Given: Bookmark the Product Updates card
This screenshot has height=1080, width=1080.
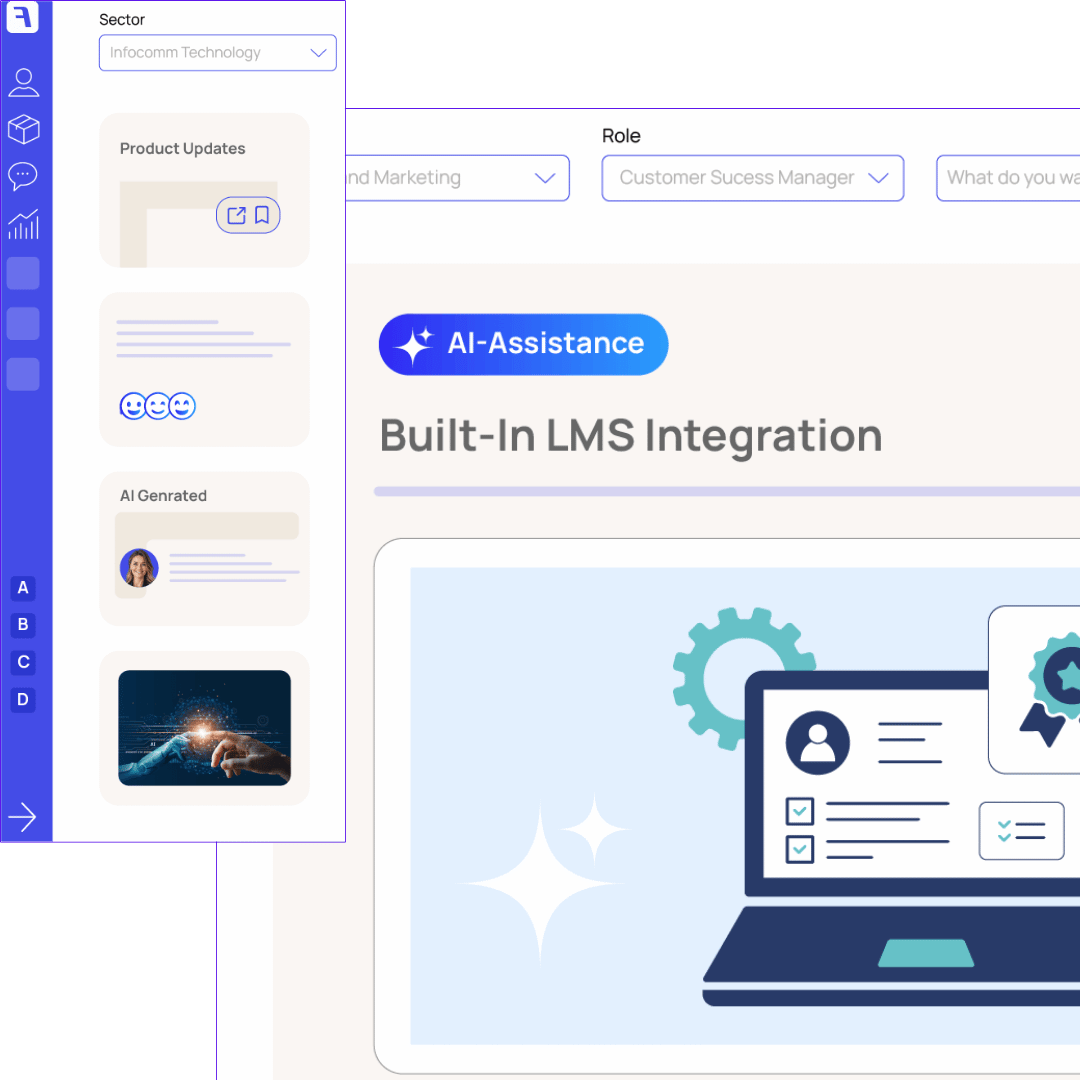Looking at the screenshot, I should [x=262, y=215].
